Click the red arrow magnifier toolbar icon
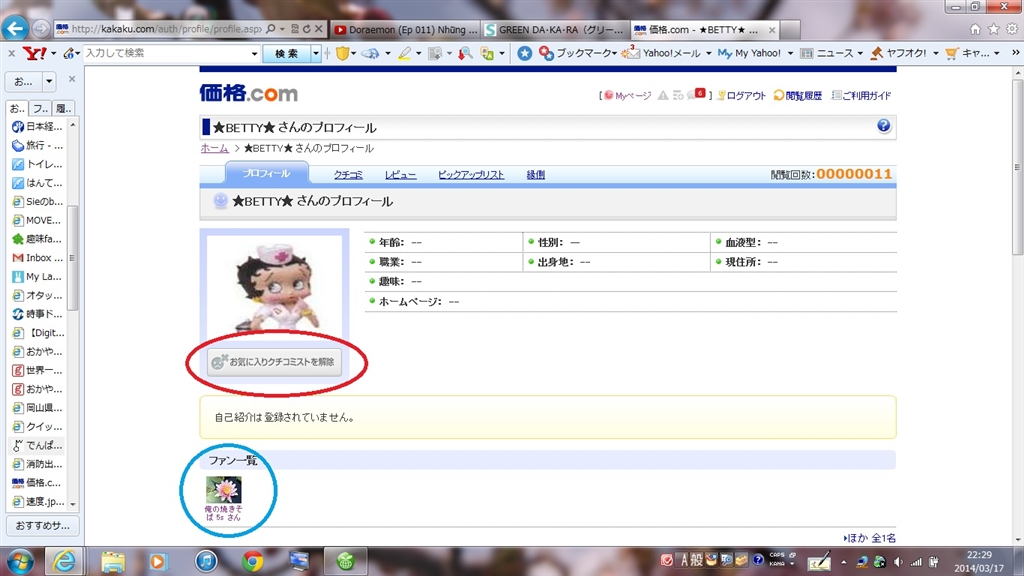 click(x=465, y=53)
